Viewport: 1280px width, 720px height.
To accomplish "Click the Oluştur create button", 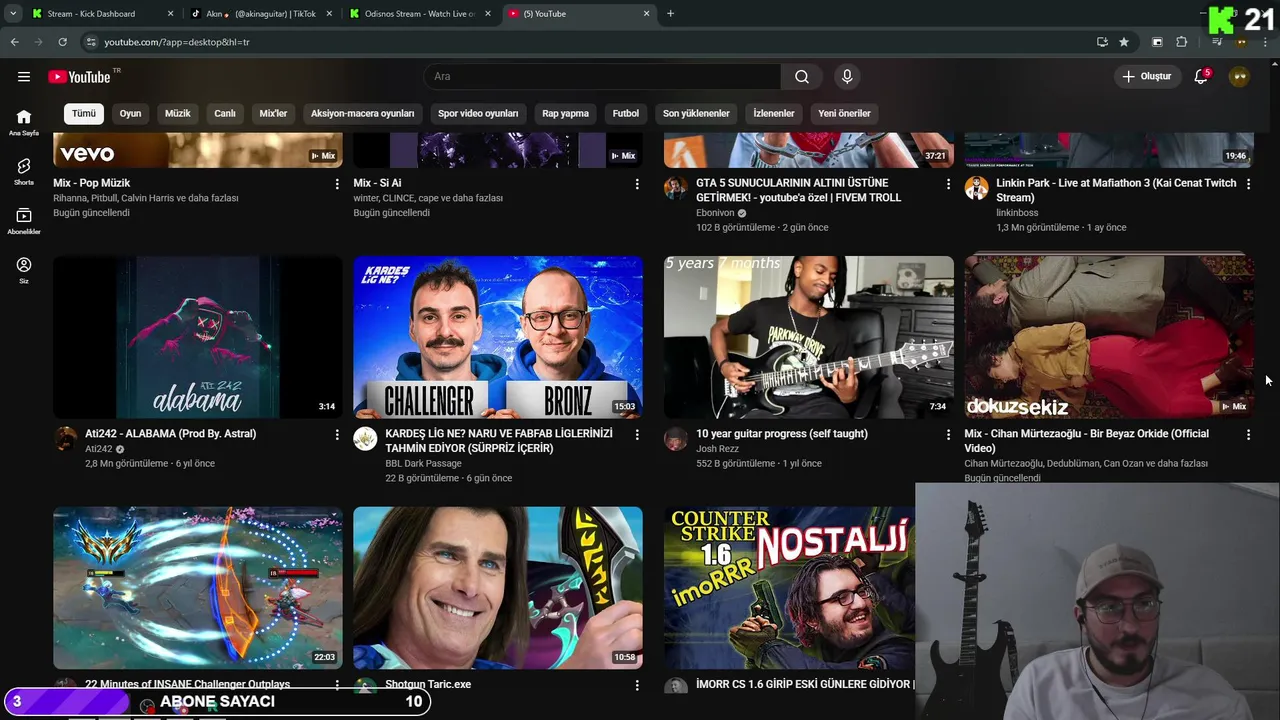I will [1147, 77].
